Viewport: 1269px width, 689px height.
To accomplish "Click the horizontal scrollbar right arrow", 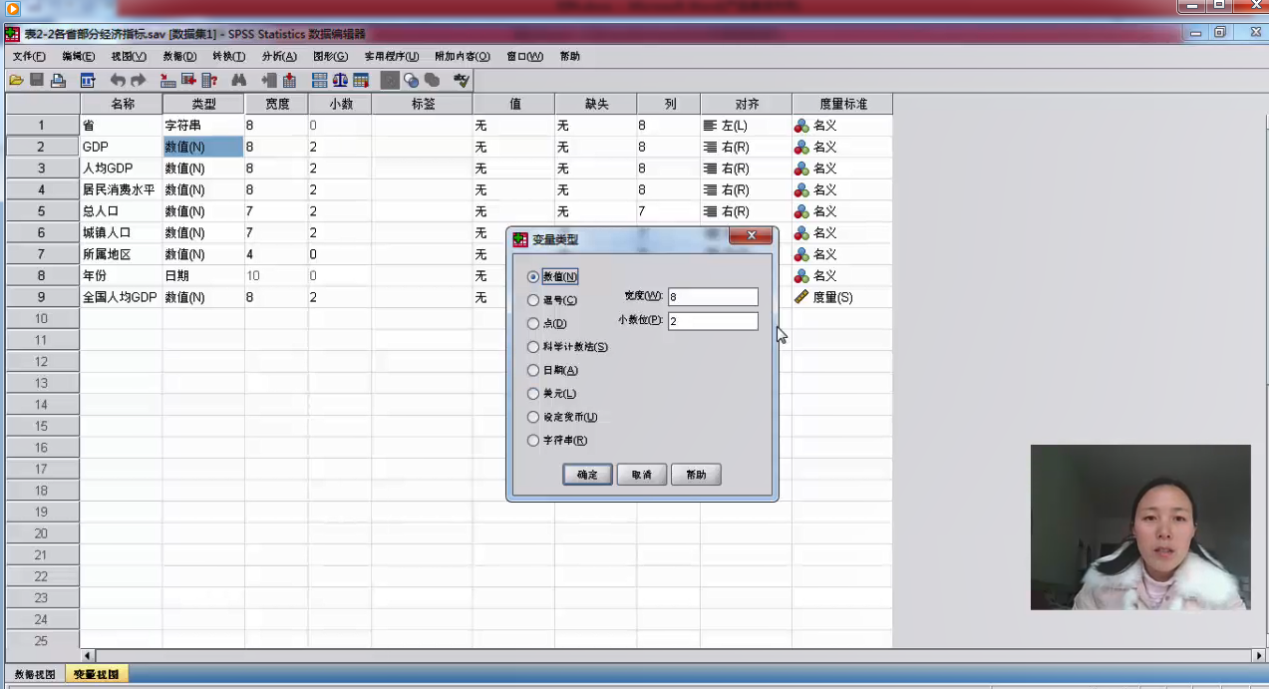I will (x=1258, y=656).
